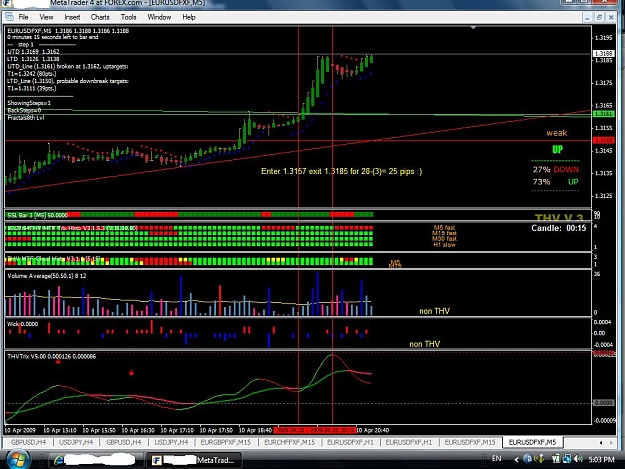Click the 'Wick 0.0000' indicator label

pyautogui.click(x=22, y=324)
